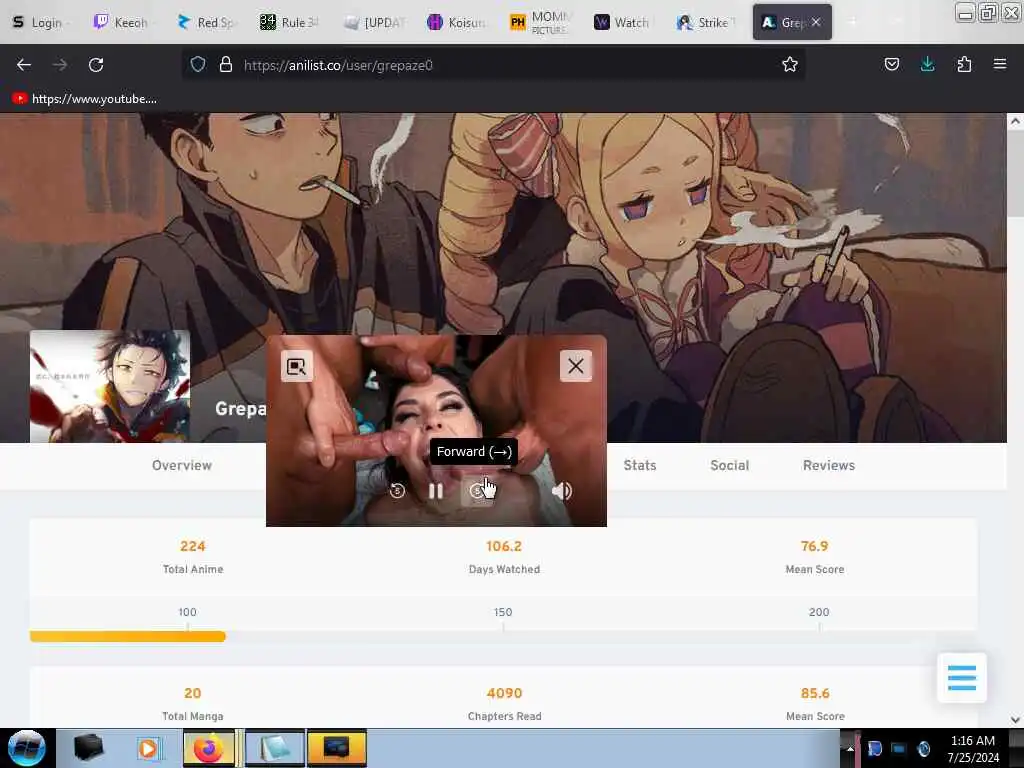Click the address bar URL field
This screenshot has height=768, width=1024.
[493, 65]
